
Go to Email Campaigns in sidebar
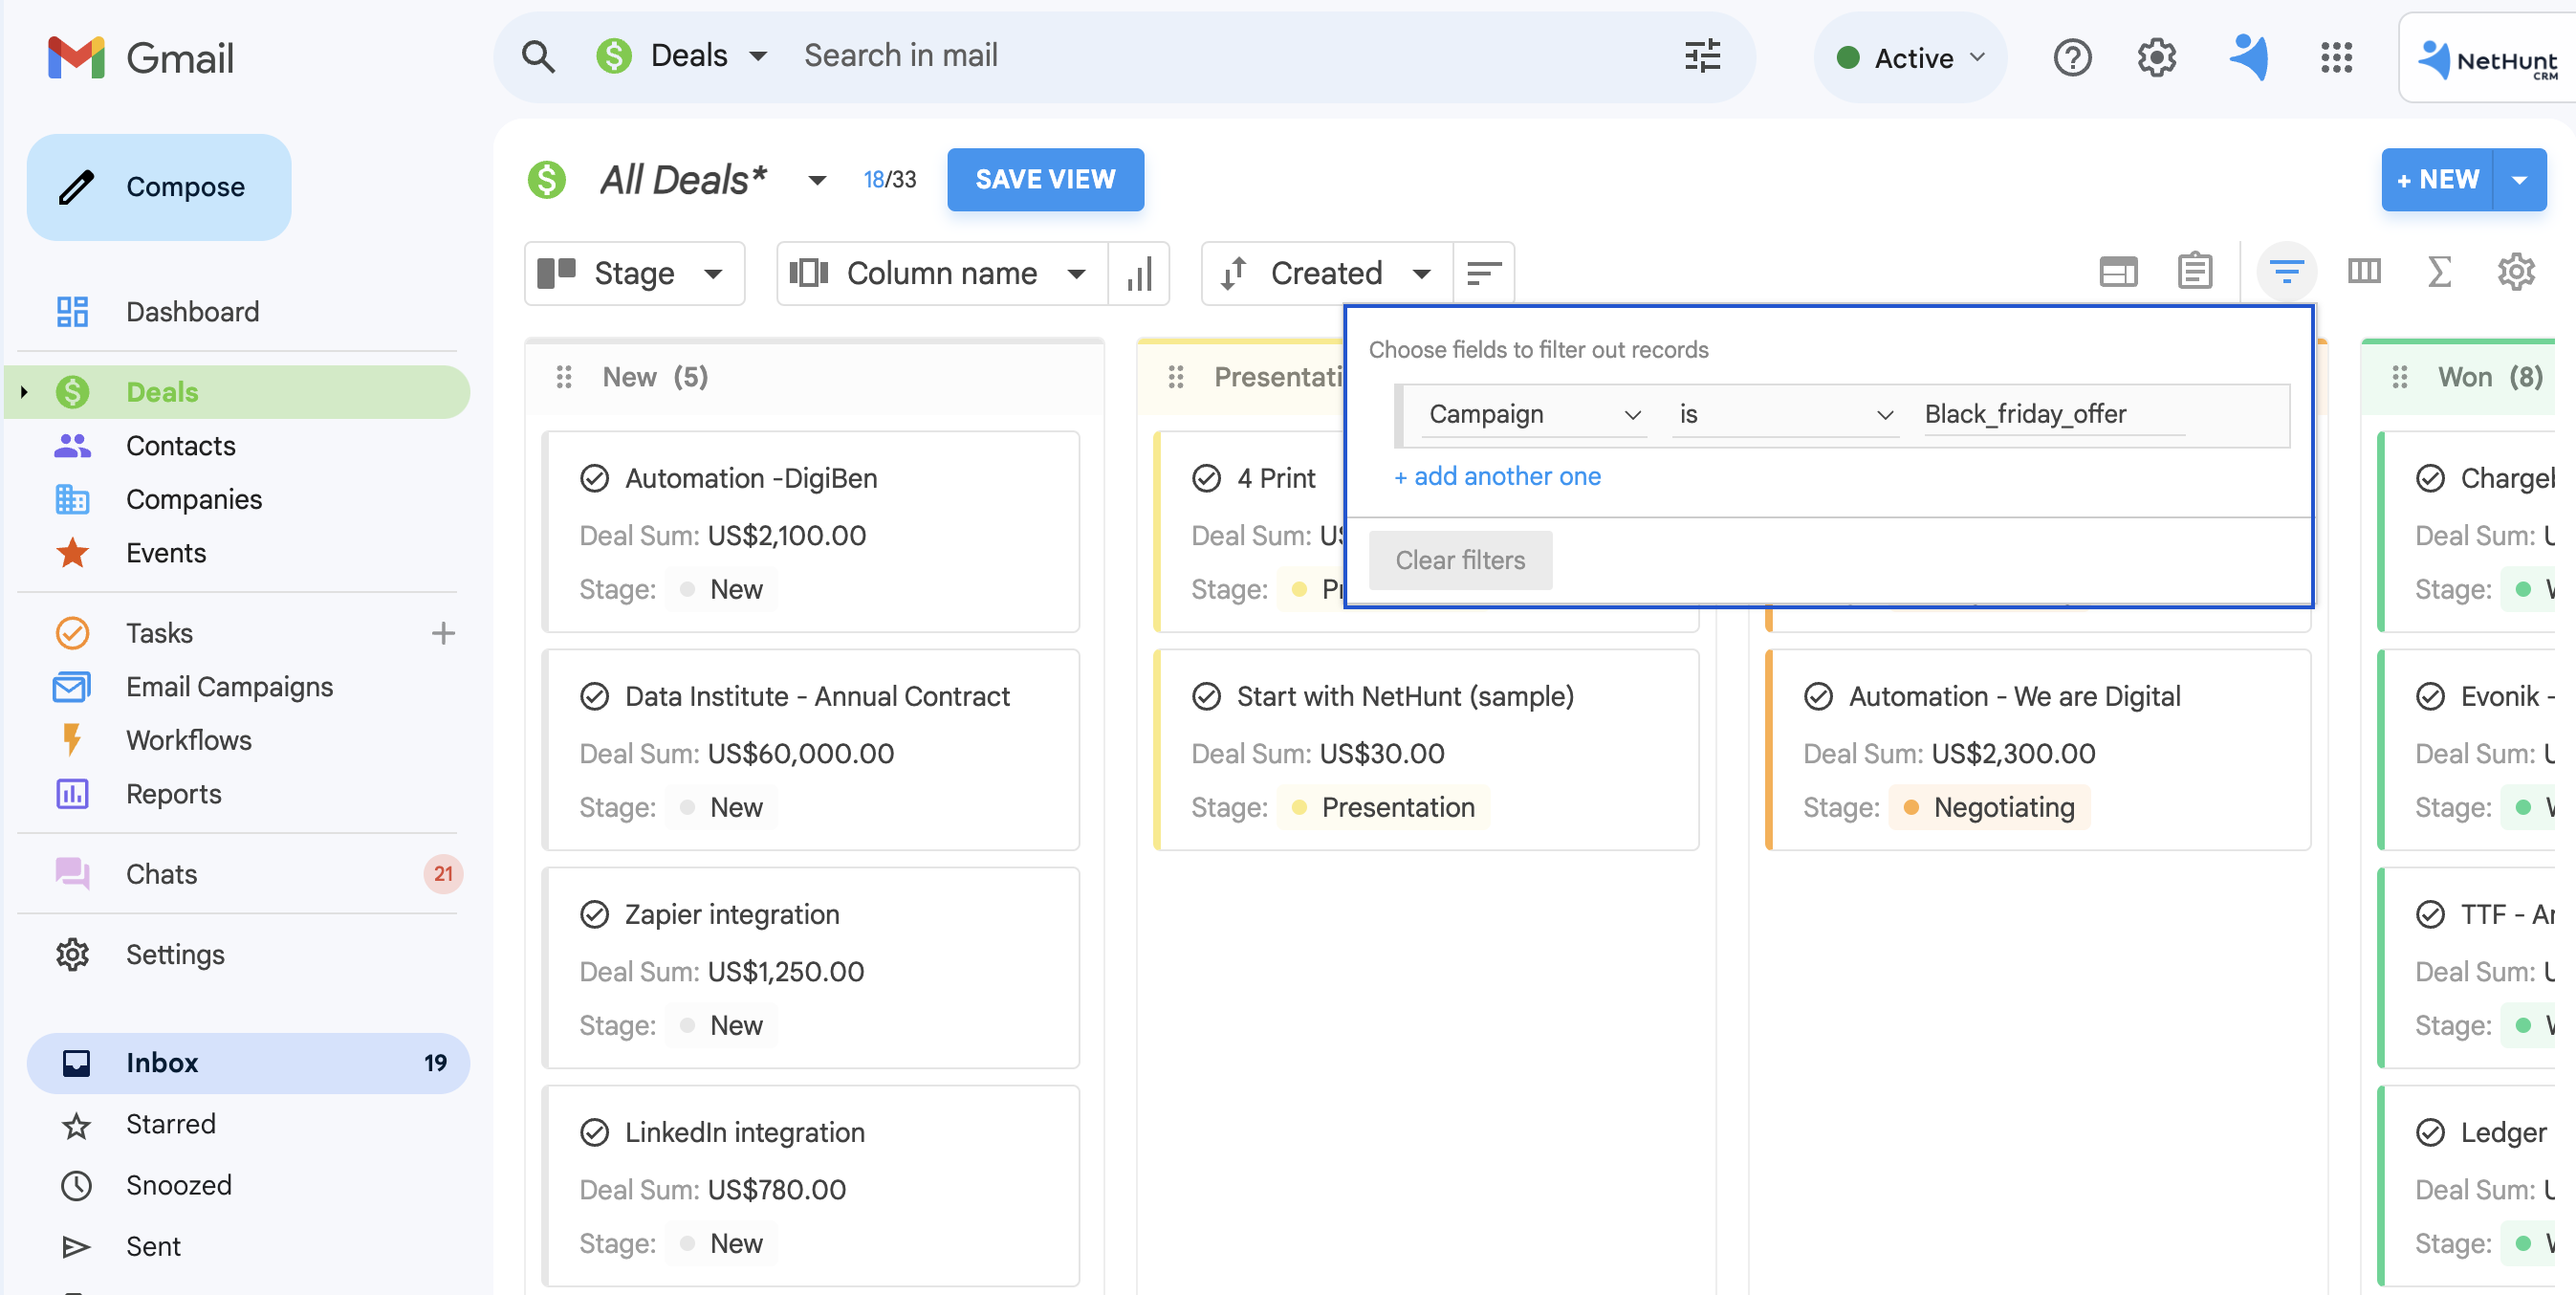229,687
